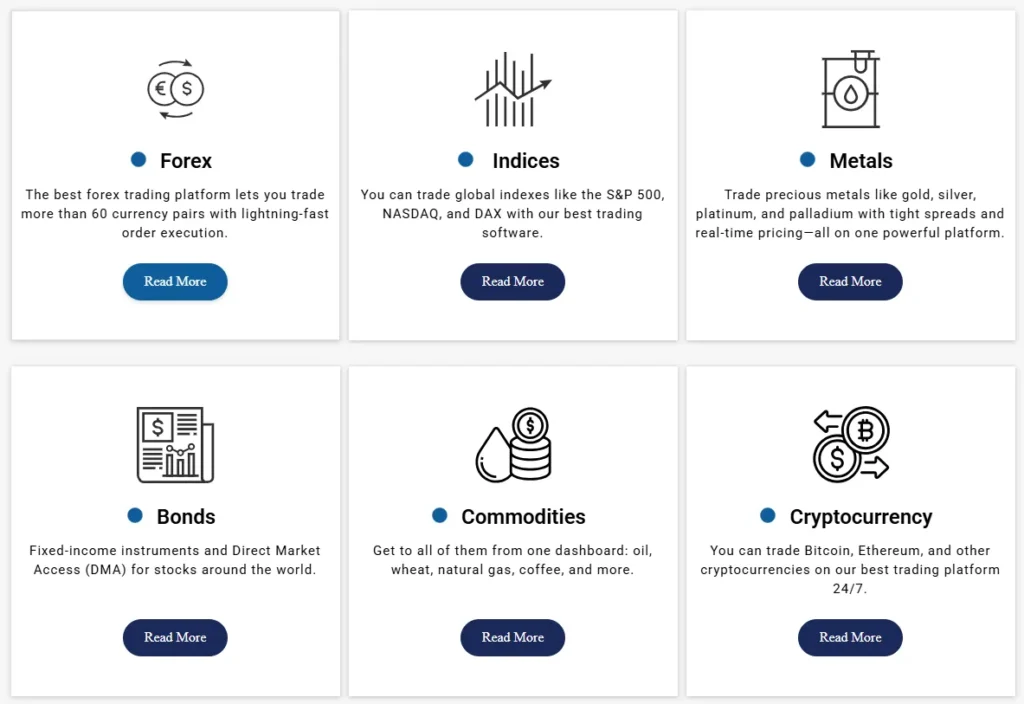Click the Forex description paragraph
1024x704 pixels.
(175, 214)
